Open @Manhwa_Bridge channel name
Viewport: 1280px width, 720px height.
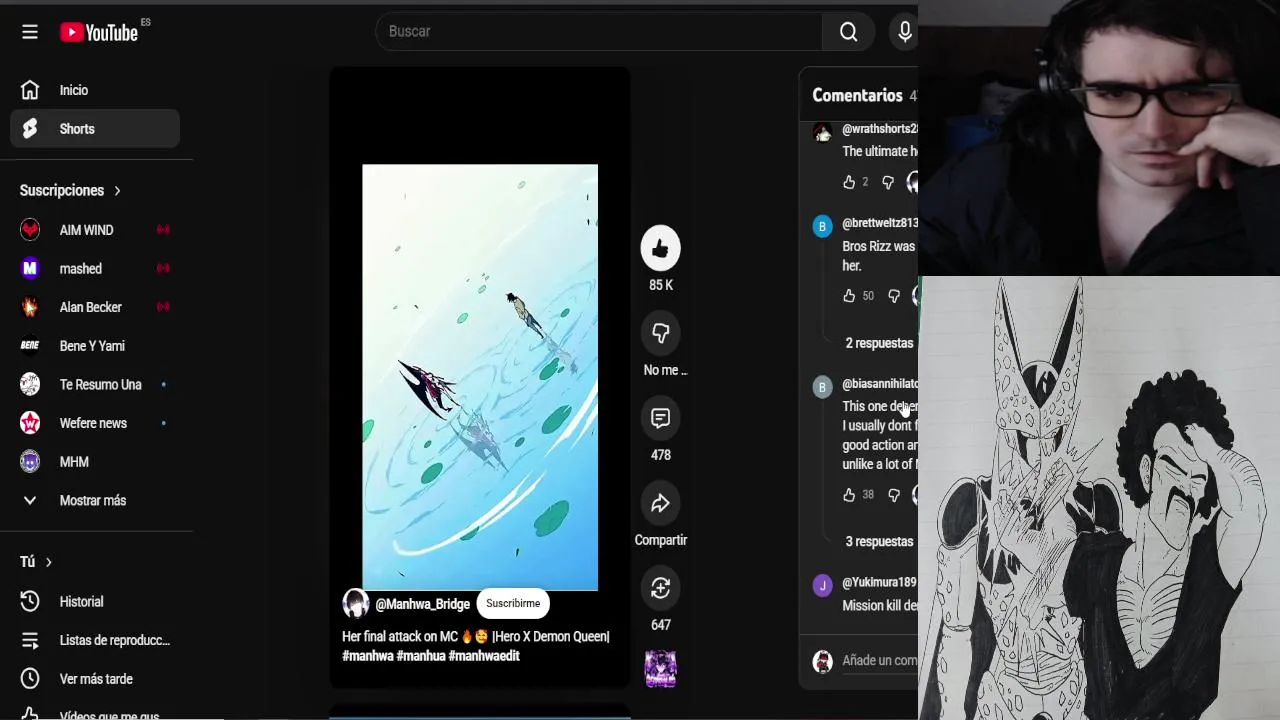click(422, 604)
